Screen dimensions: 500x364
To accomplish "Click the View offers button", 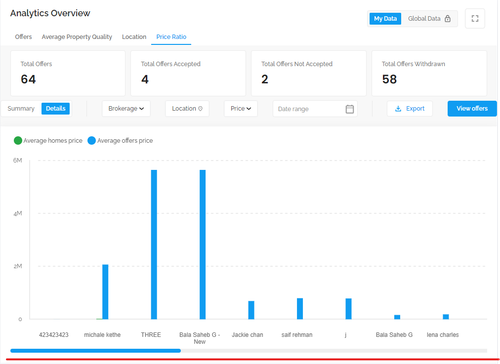I will [x=472, y=109].
